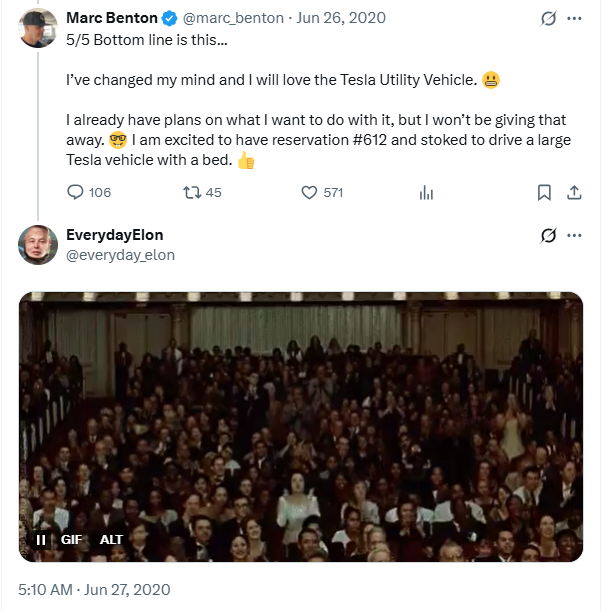Open the EverydayElon name link
The height and width of the screenshot is (611, 606).
tap(114, 235)
